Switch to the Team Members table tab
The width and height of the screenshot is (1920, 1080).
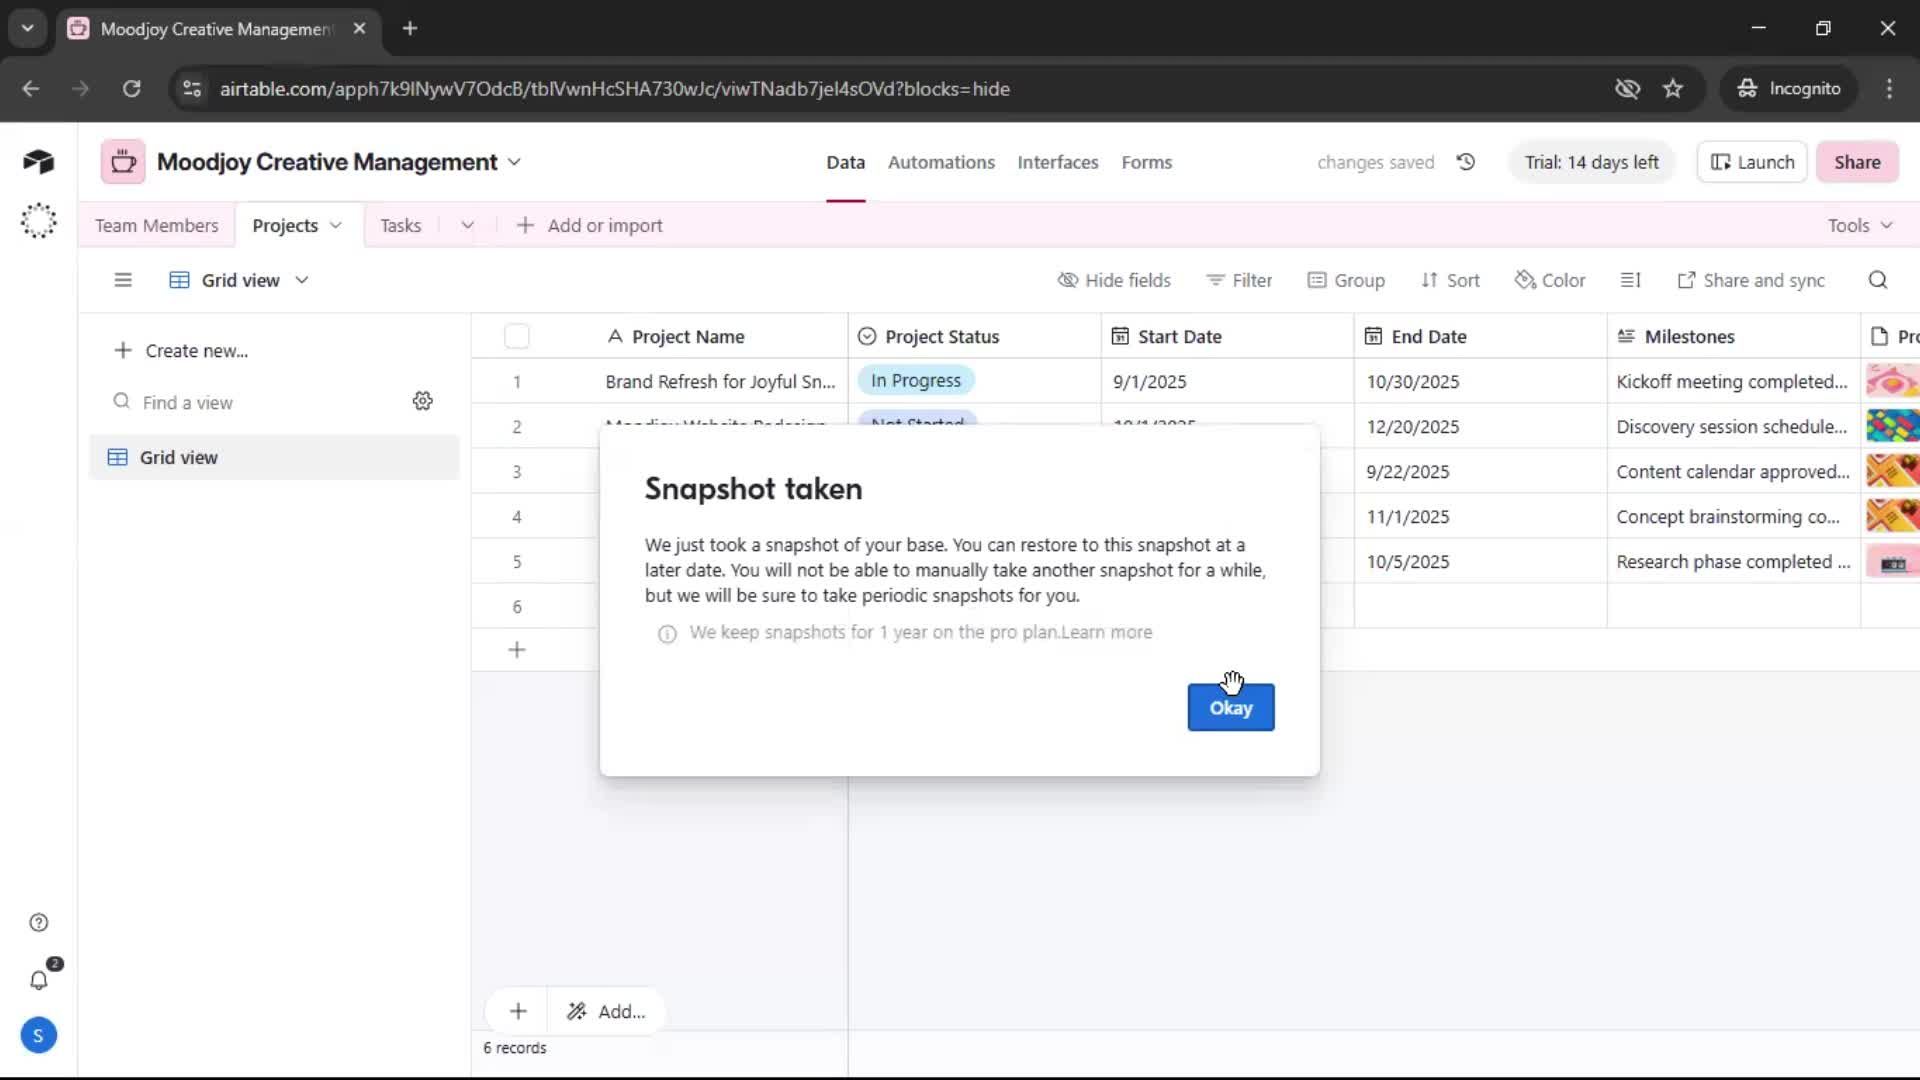click(156, 225)
